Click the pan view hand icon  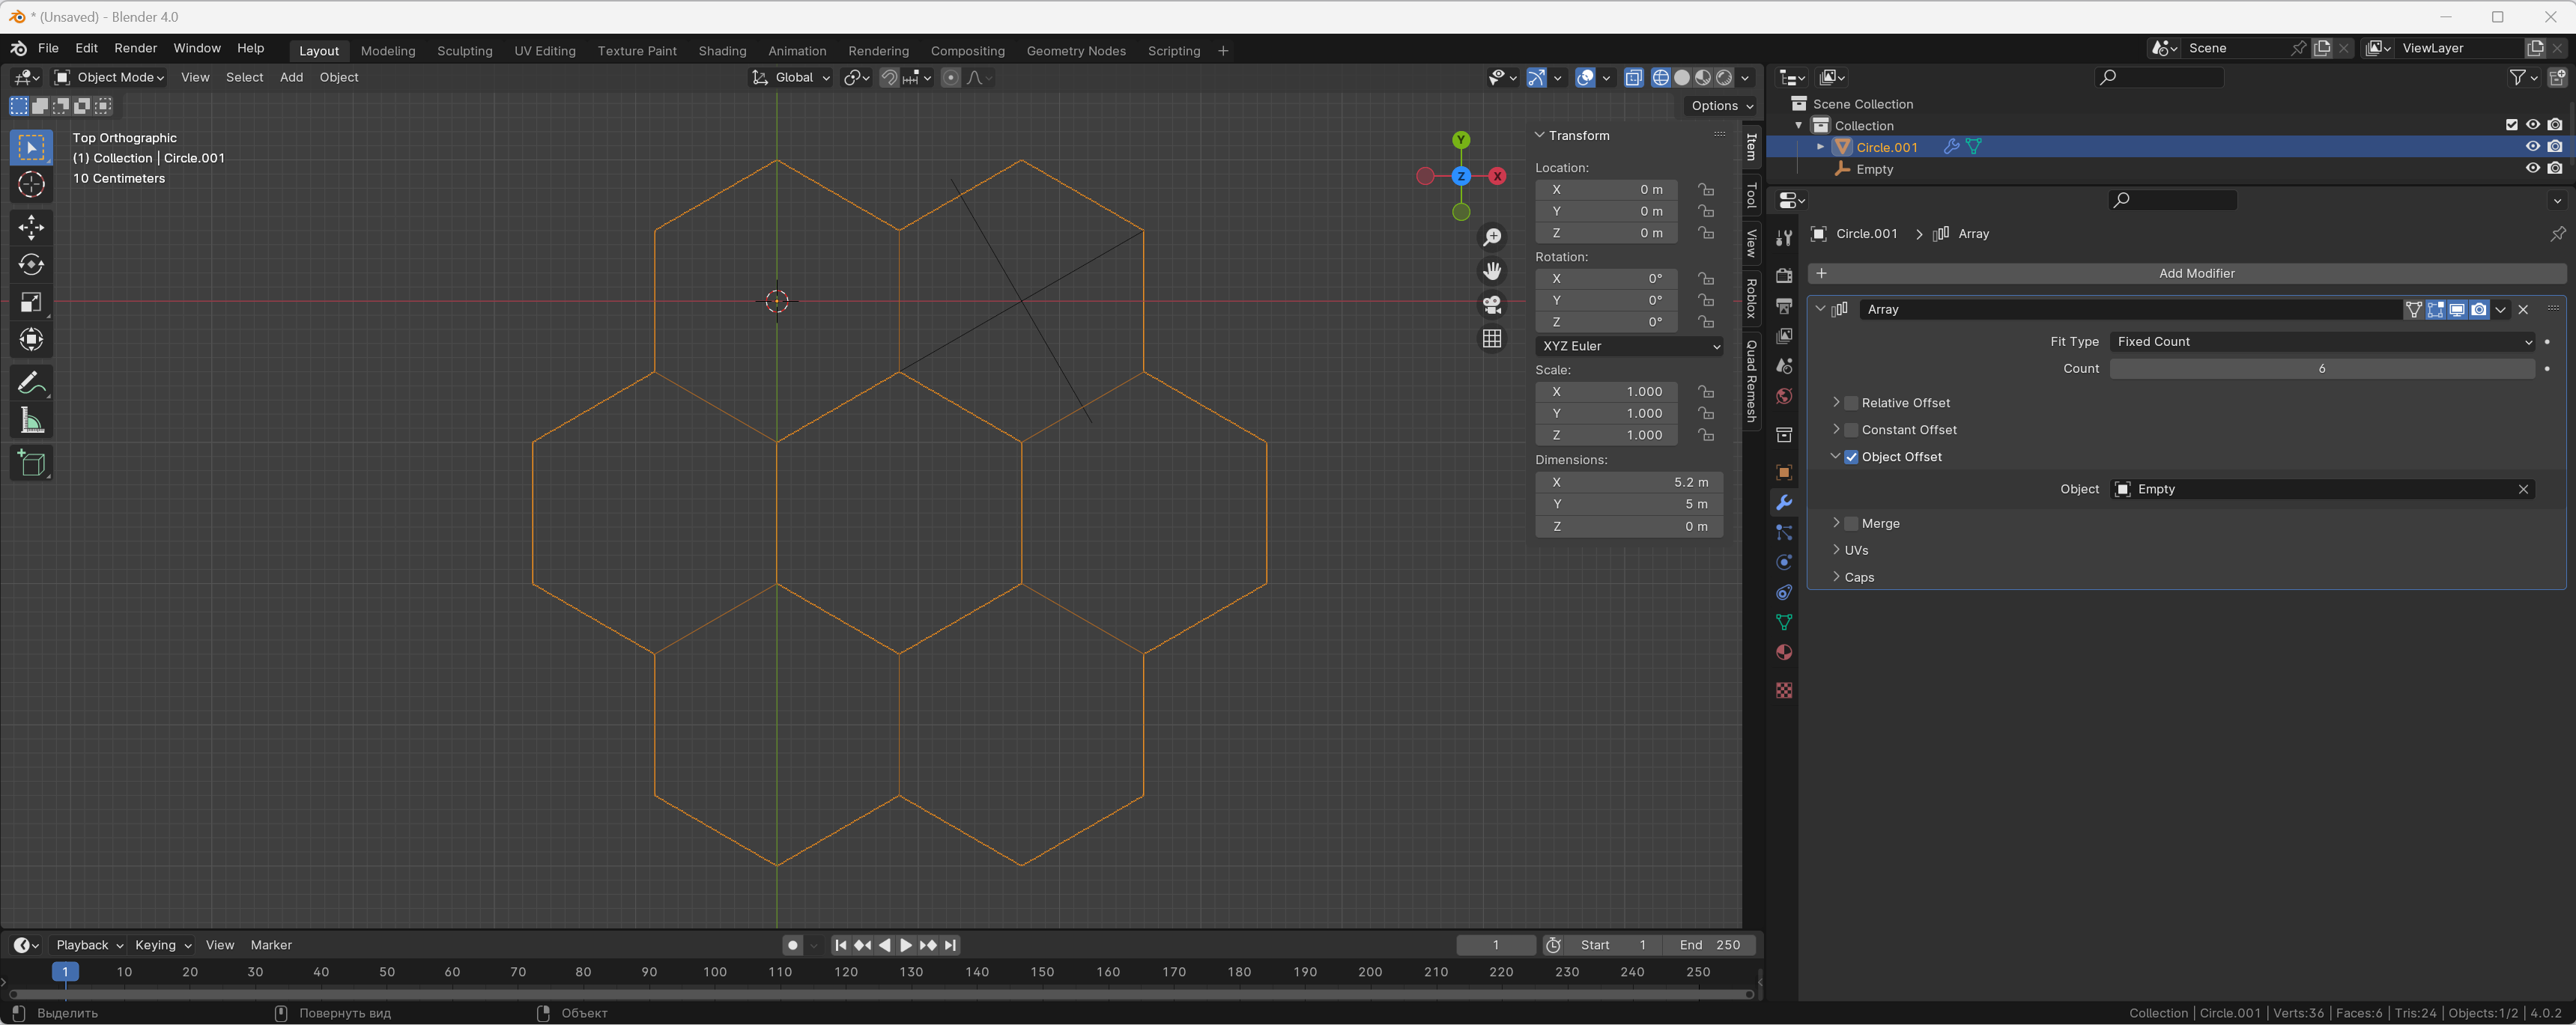coord(1492,271)
